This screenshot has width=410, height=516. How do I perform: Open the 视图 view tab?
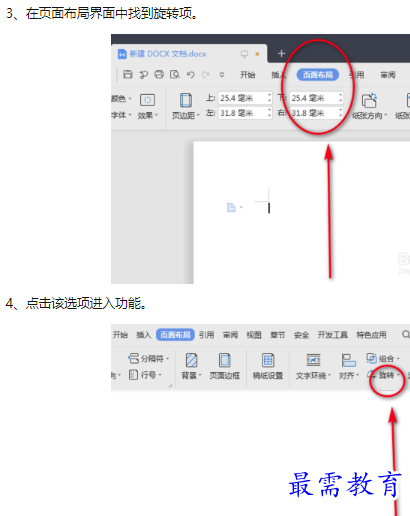[x=254, y=335]
